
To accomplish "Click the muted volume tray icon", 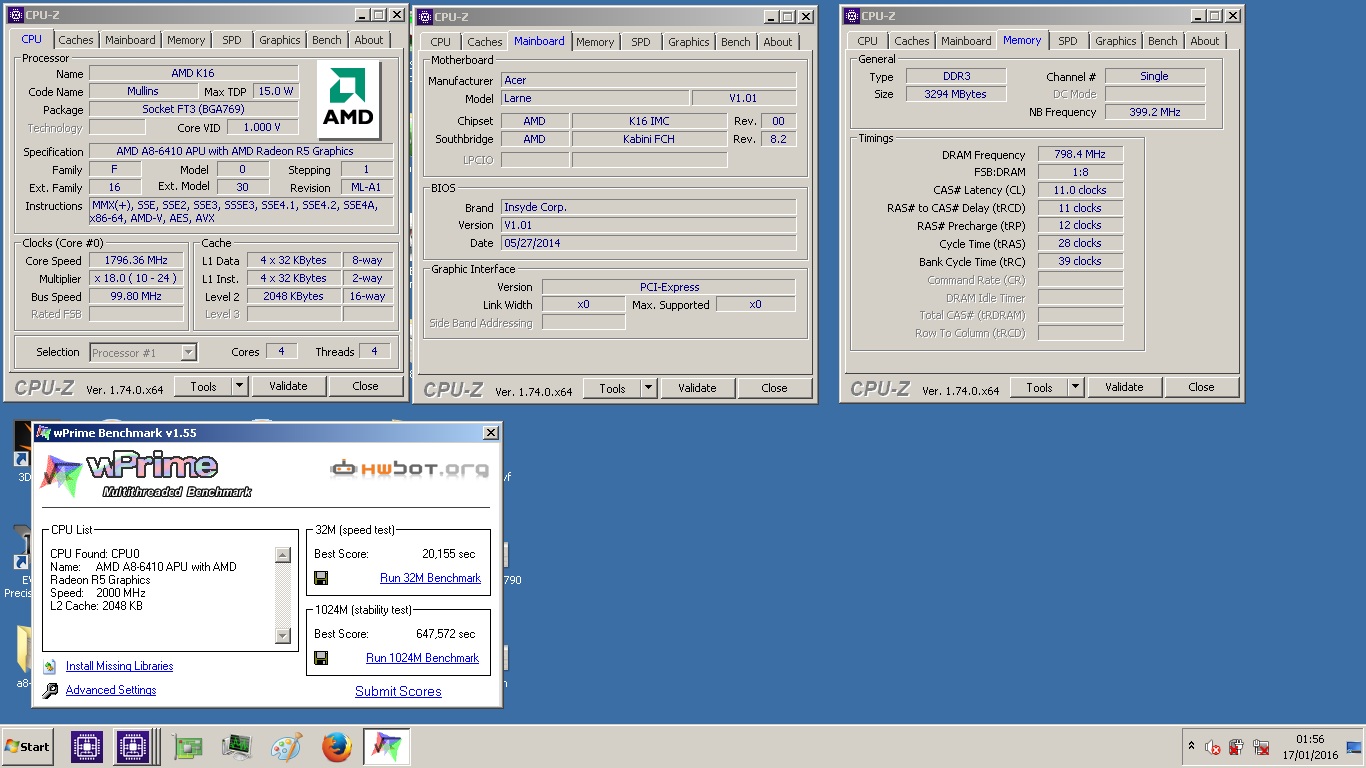I will 1213,747.
